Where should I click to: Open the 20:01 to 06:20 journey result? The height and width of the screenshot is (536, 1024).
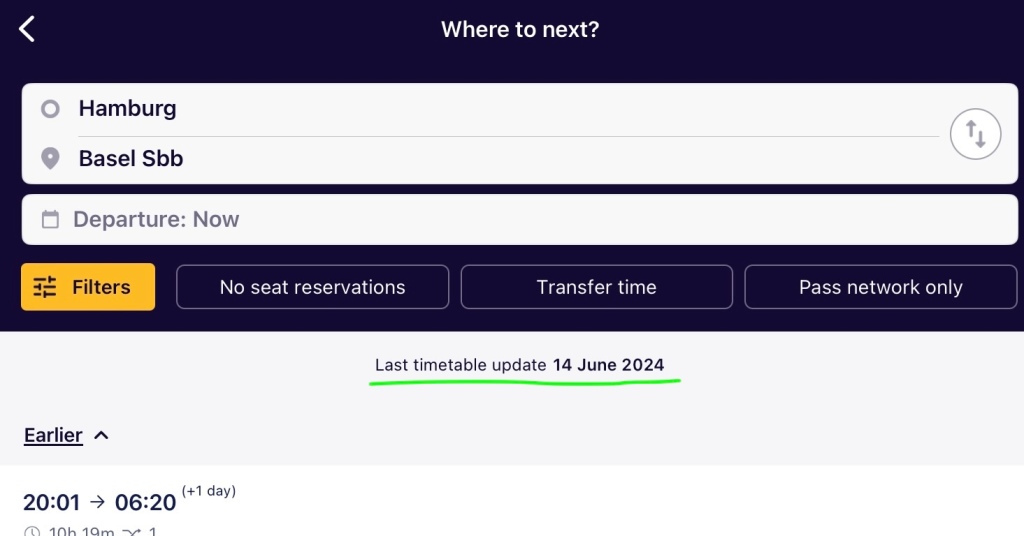(512, 501)
